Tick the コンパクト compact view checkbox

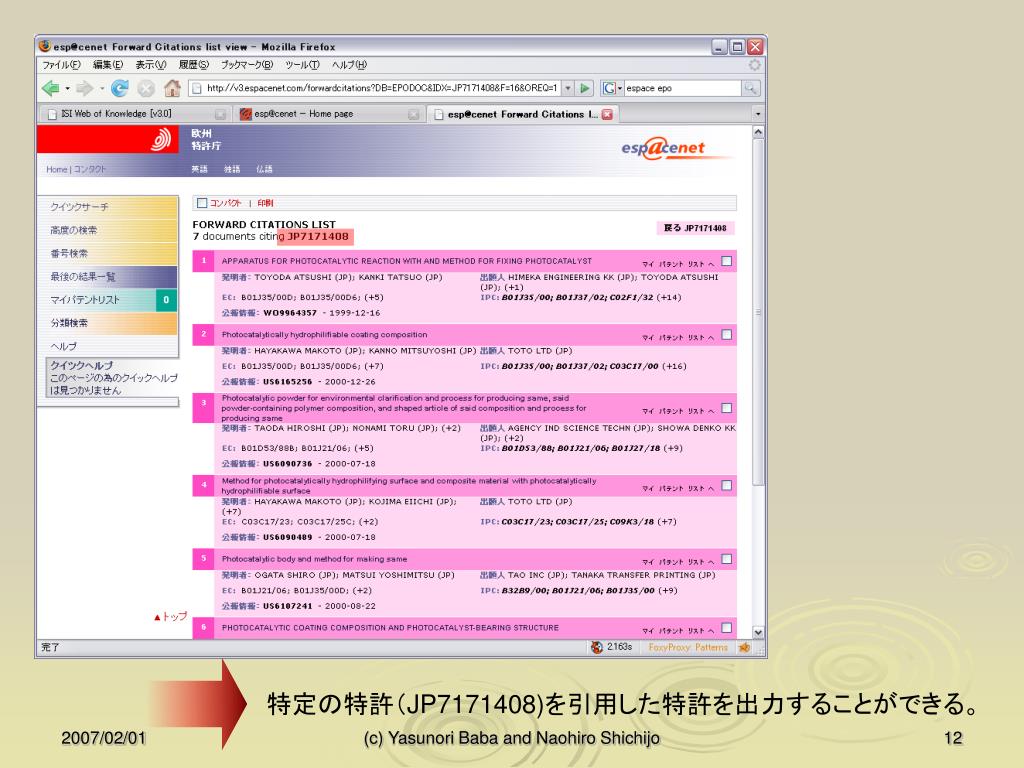point(202,203)
